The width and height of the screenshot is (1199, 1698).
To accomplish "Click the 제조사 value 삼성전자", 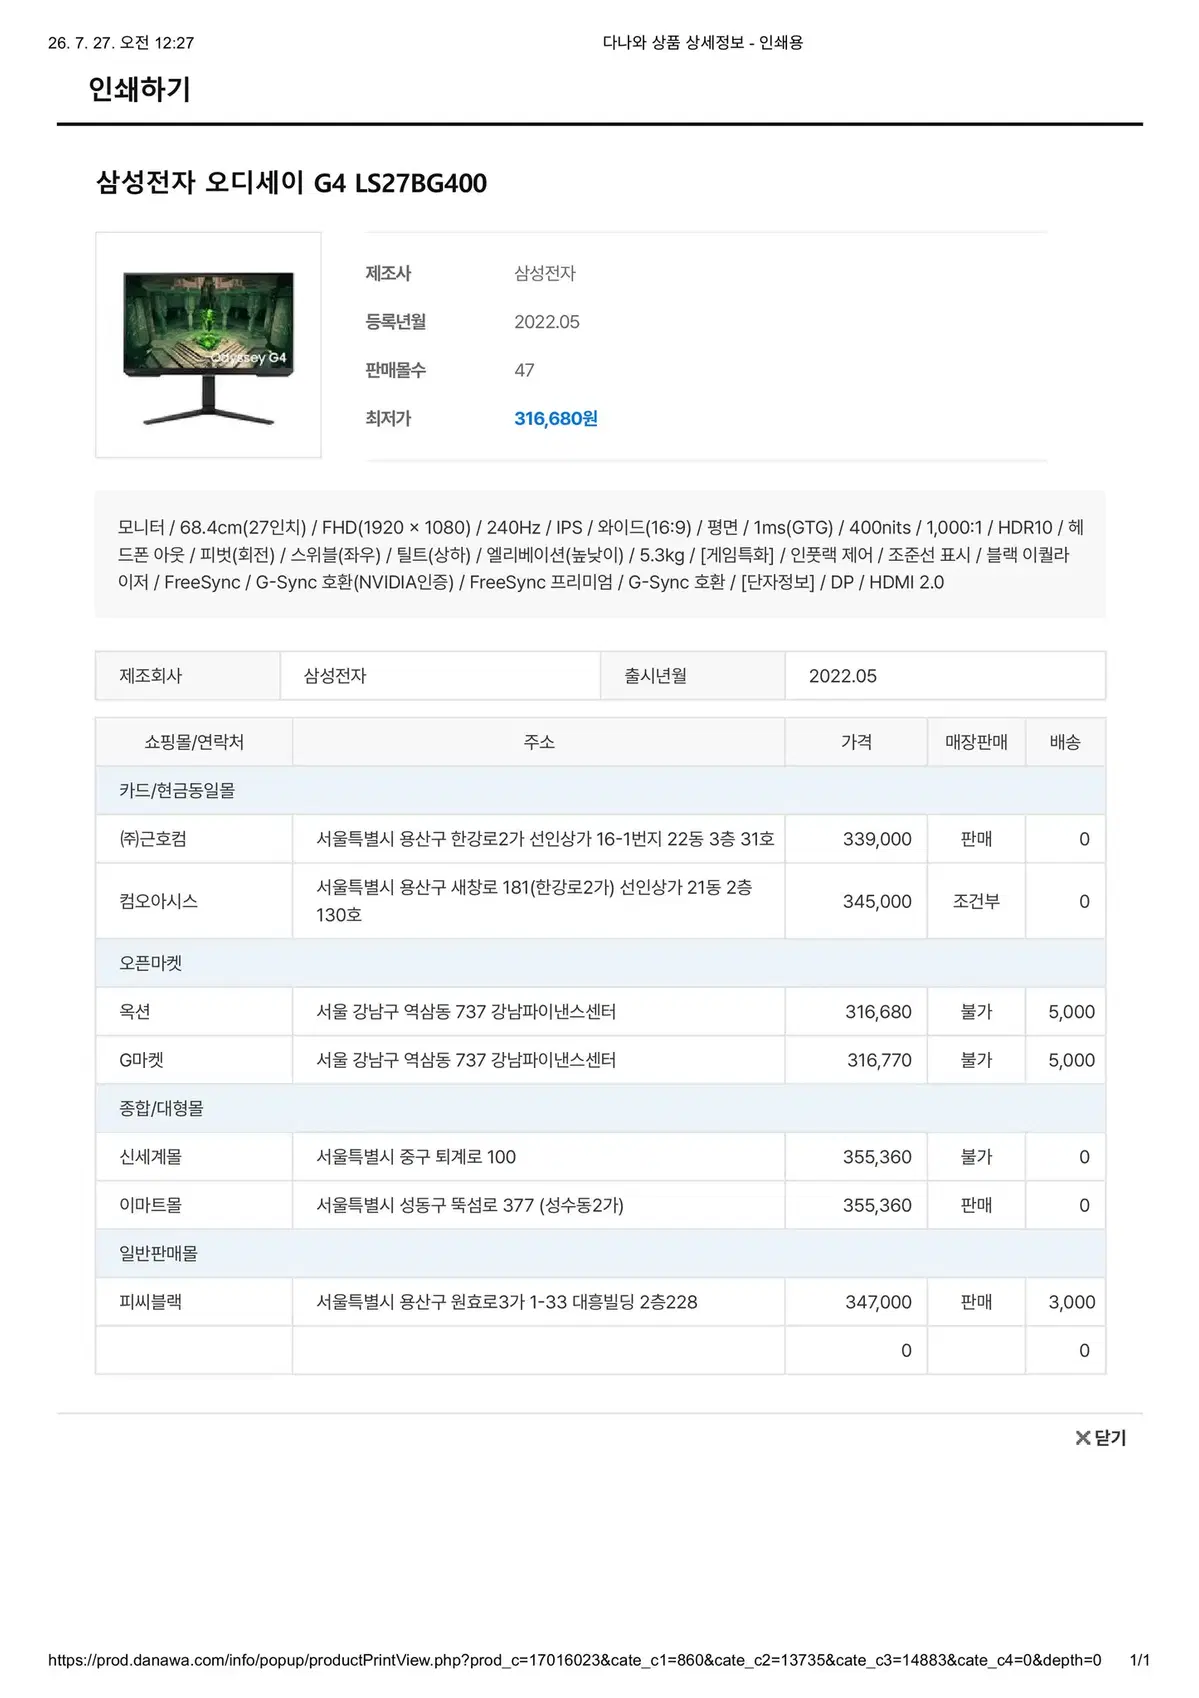I will 545,273.
